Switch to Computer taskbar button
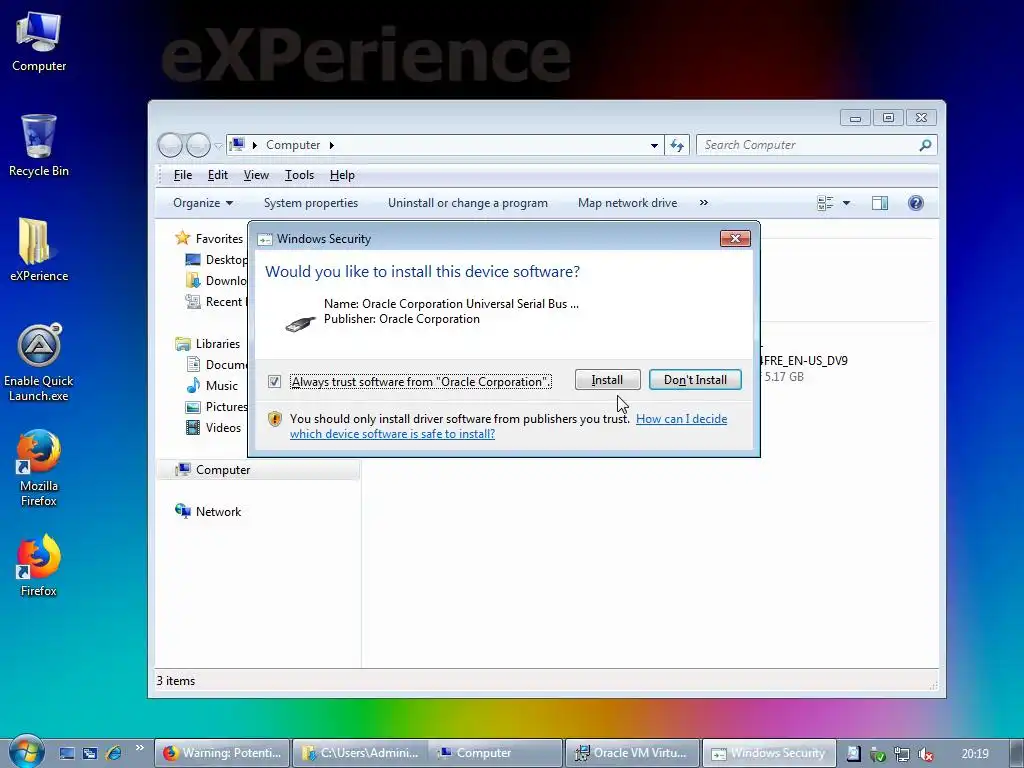This screenshot has width=1024, height=768. pos(496,753)
